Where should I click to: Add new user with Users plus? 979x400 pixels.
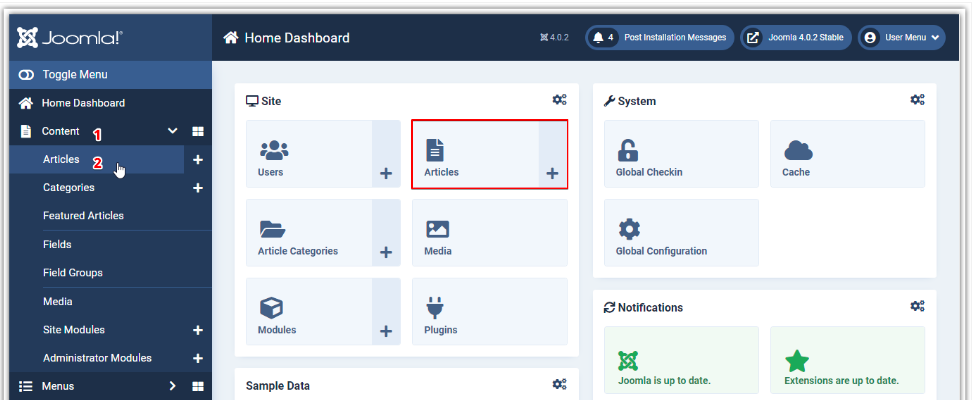click(386, 173)
